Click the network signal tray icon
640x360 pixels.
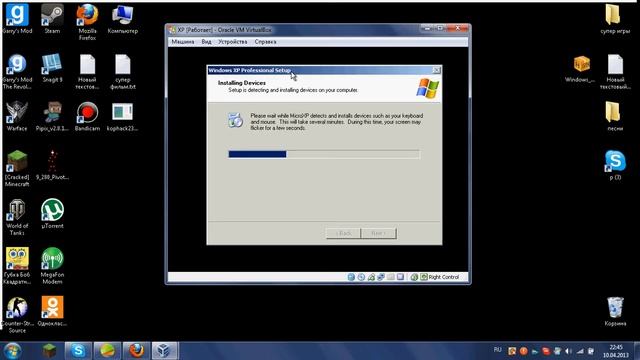580,351
